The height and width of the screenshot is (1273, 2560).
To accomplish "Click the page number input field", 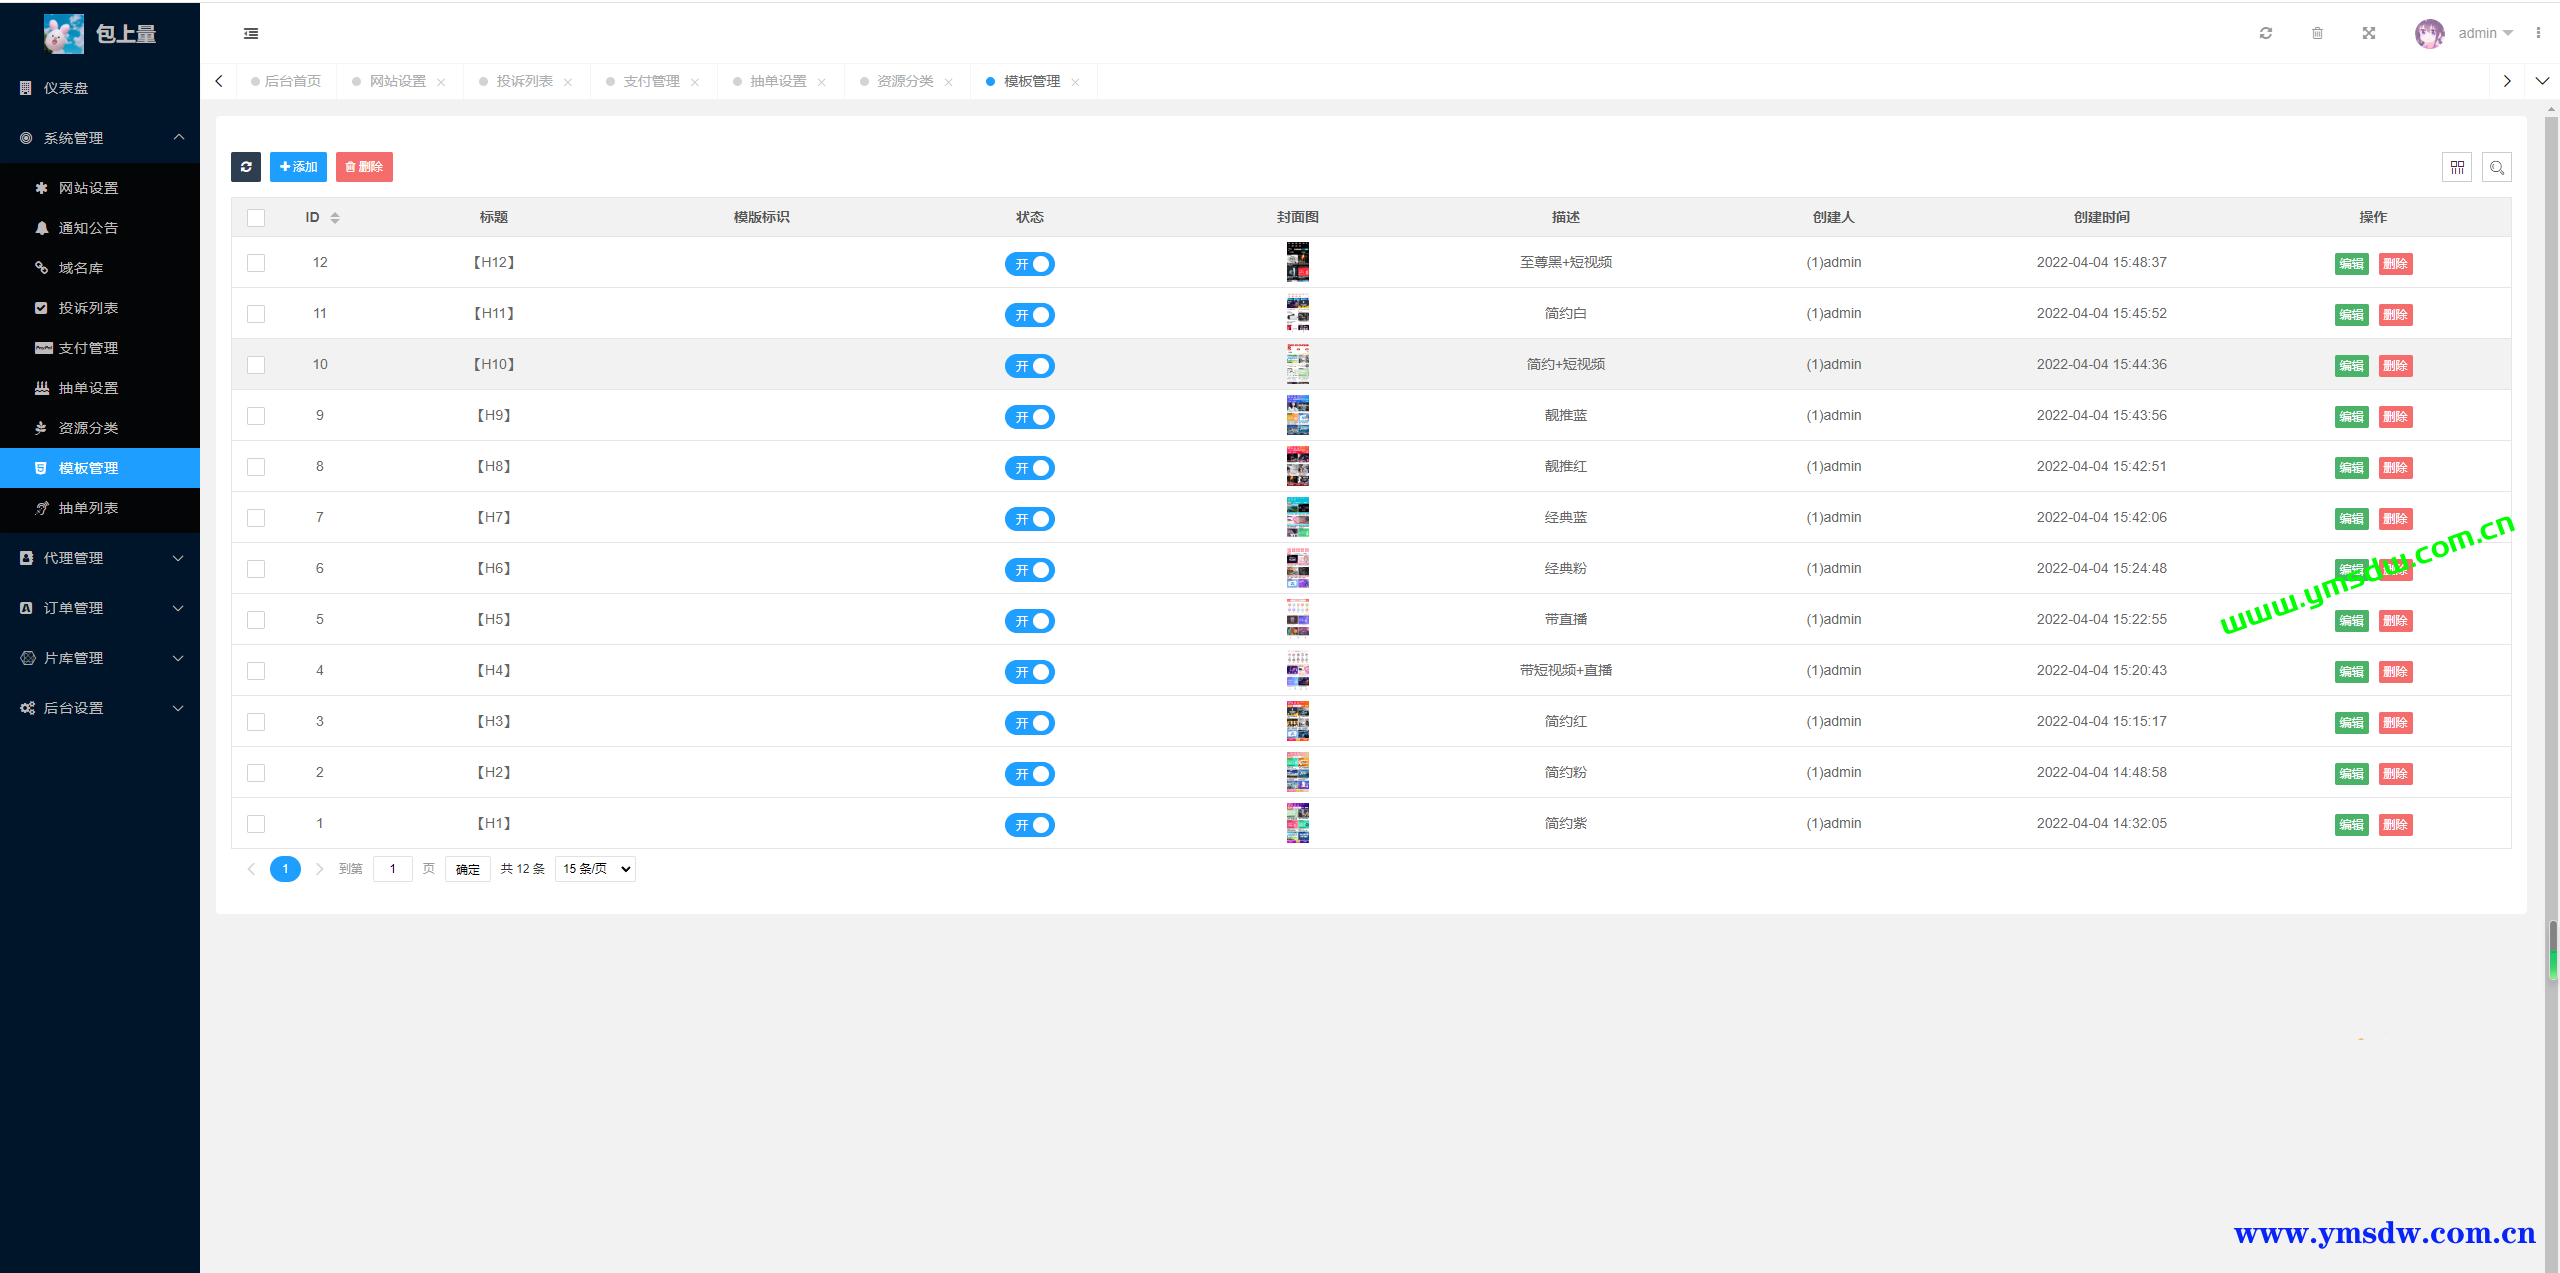I will click(x=393, y=869).
